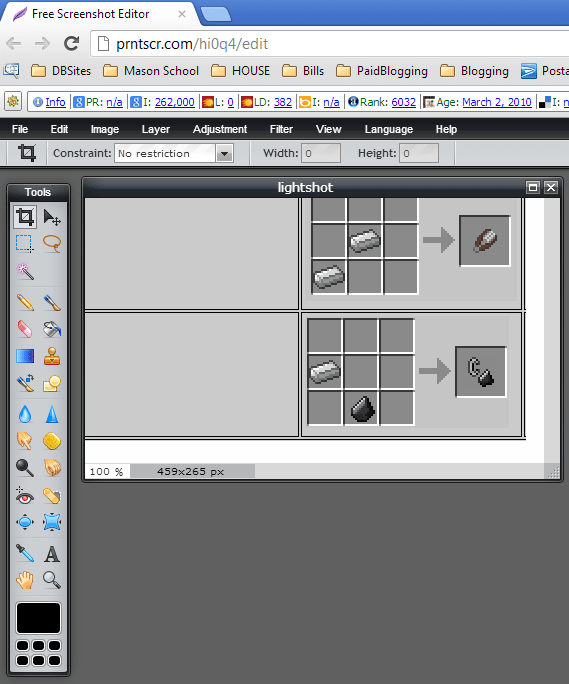Screen dimensions: 569x684
Task: Select the Crop tool in Tools panel
Action: (25, 217)
